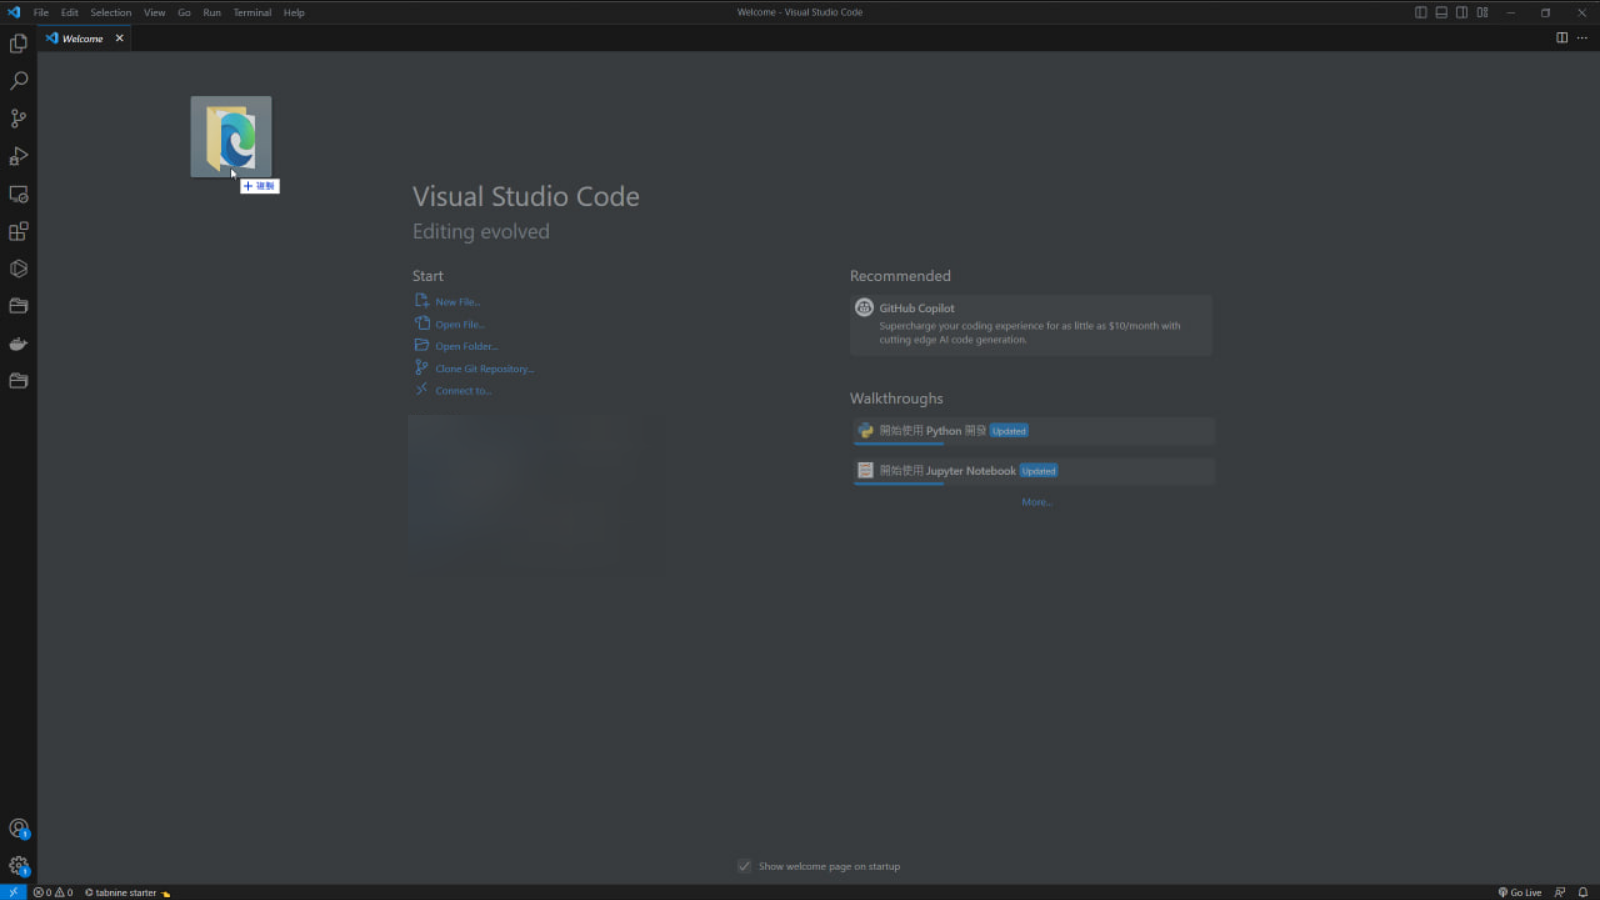Click the feedback icon in status bar
This screenshot has height=900, width=1600.
point(1560,892)
